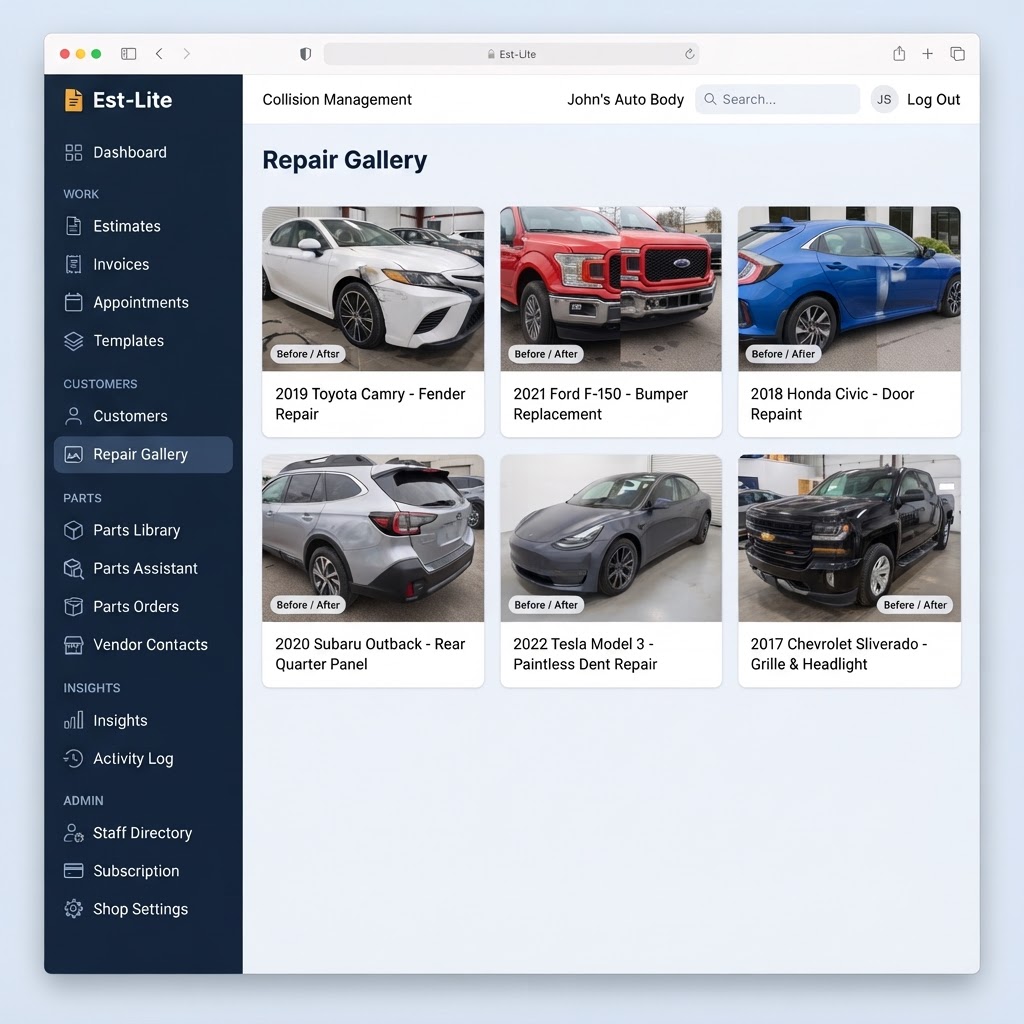Open the silver Subaru Outback photo
This screenshot has height=1024, width=1024.
point(373,538)
